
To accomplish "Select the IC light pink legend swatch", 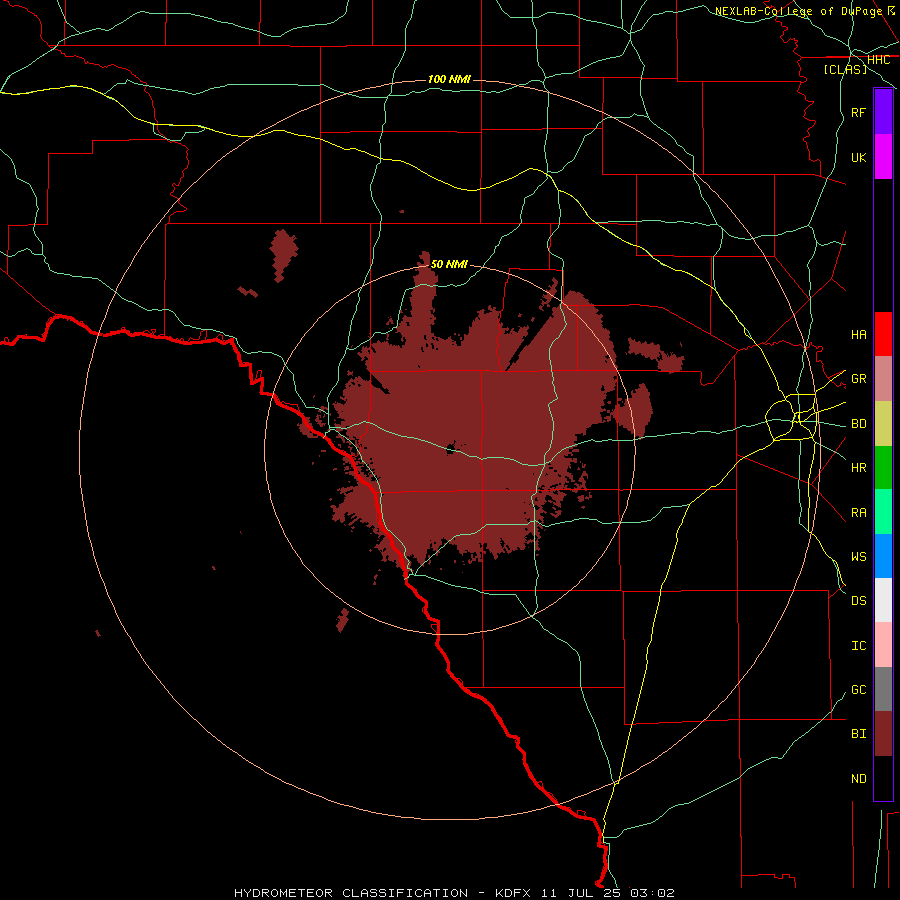I will click(x=883, y=645).
